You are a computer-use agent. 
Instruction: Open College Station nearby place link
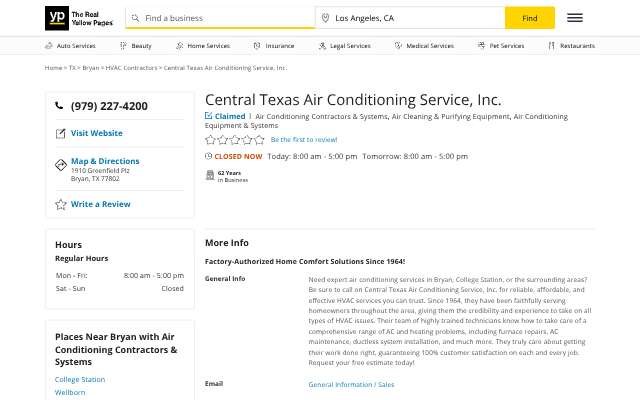pos(80,379)
